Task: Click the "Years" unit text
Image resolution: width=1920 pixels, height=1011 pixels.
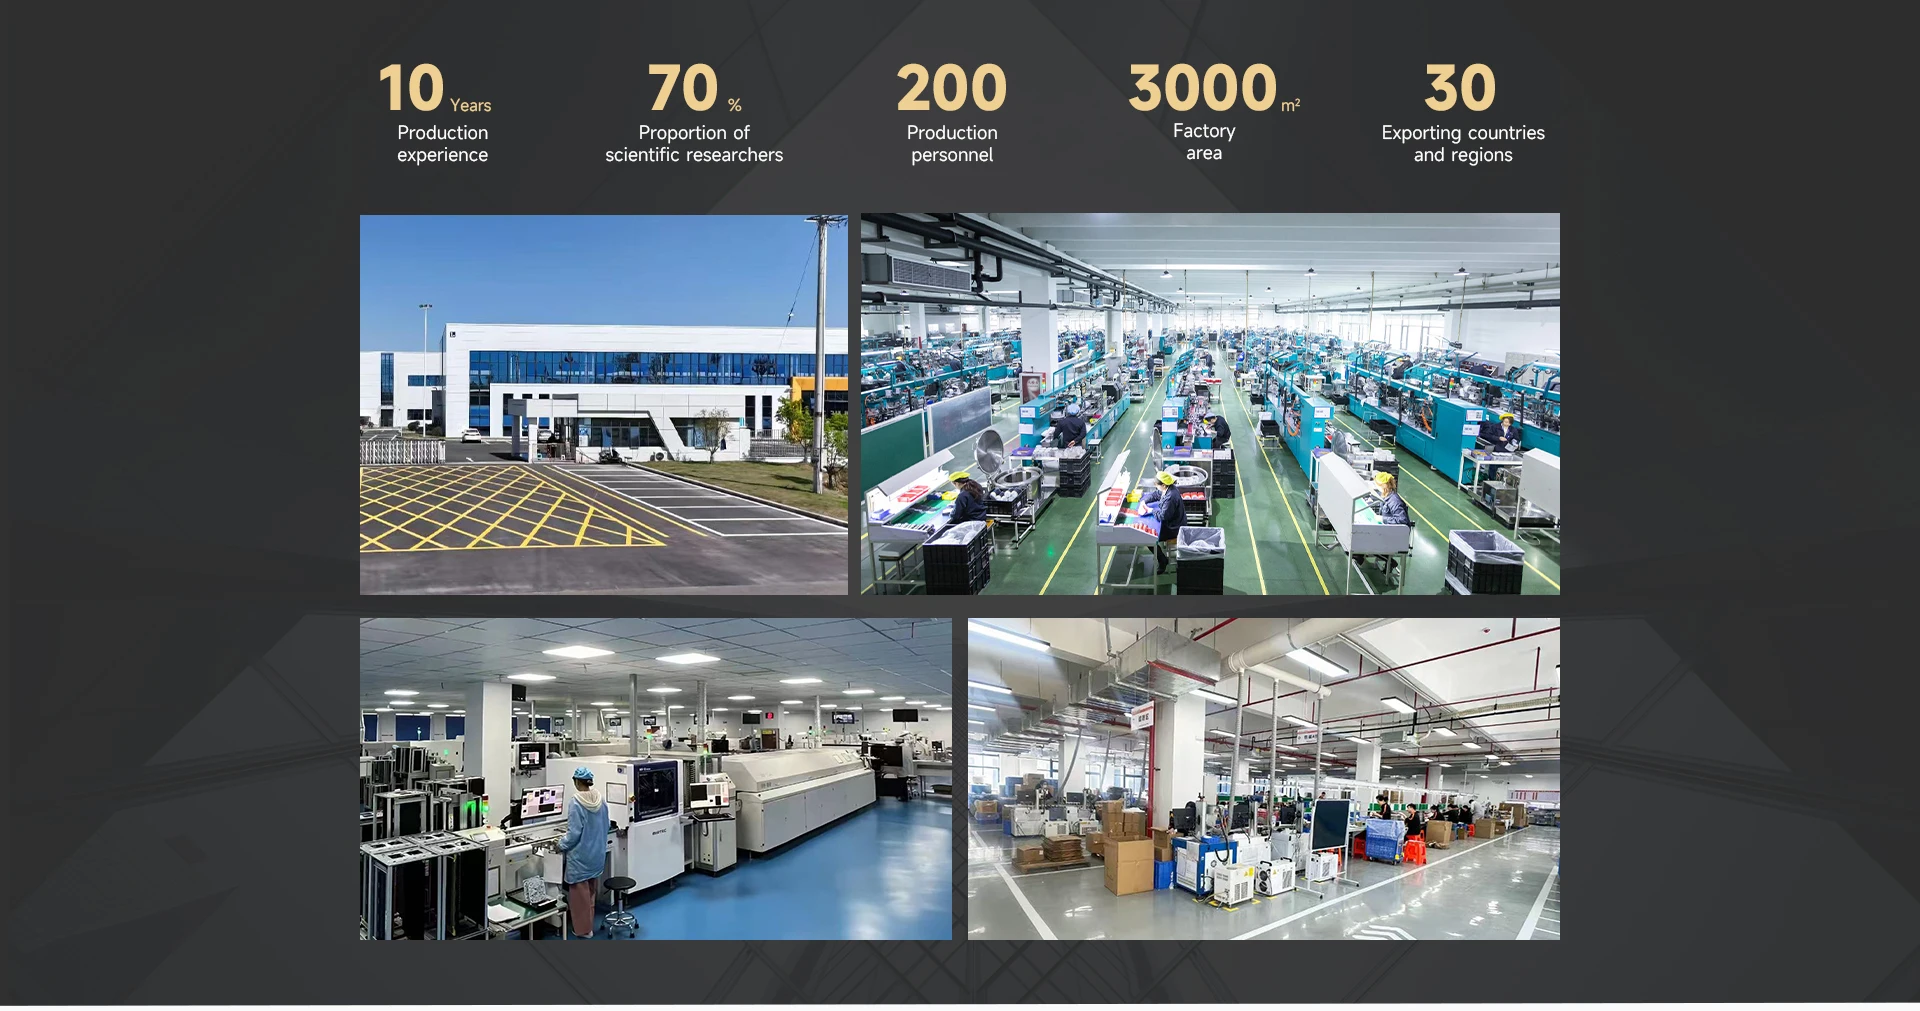Action: [x=471, y=105]
